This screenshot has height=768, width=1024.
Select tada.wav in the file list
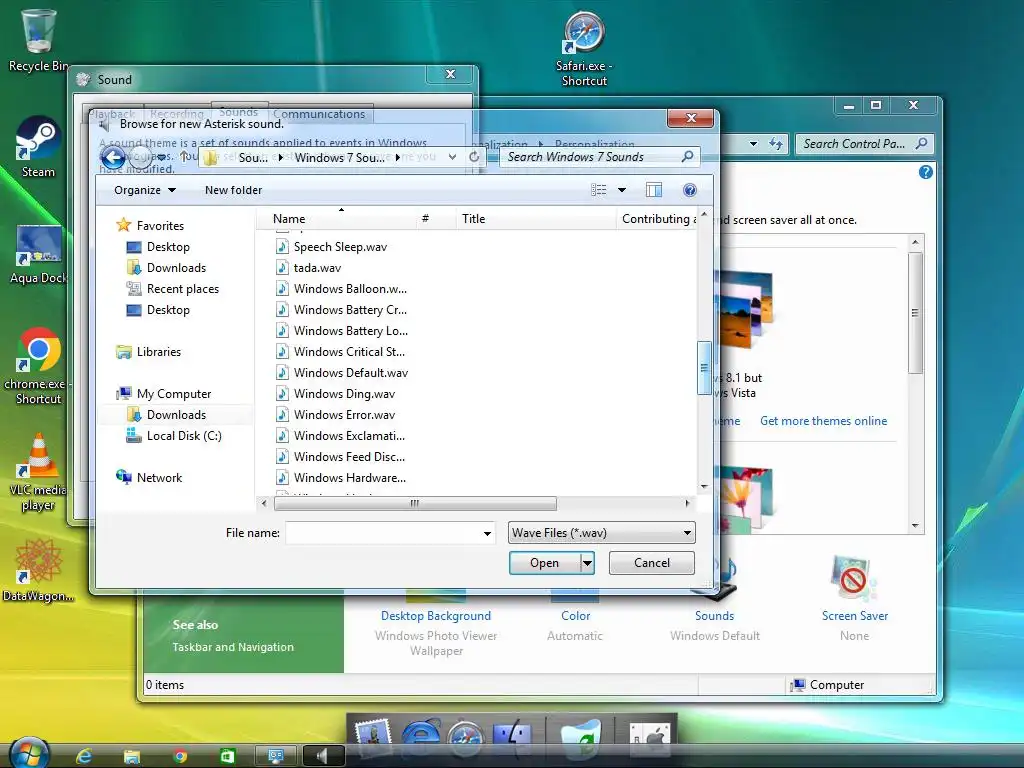click(x=317, y=268)
